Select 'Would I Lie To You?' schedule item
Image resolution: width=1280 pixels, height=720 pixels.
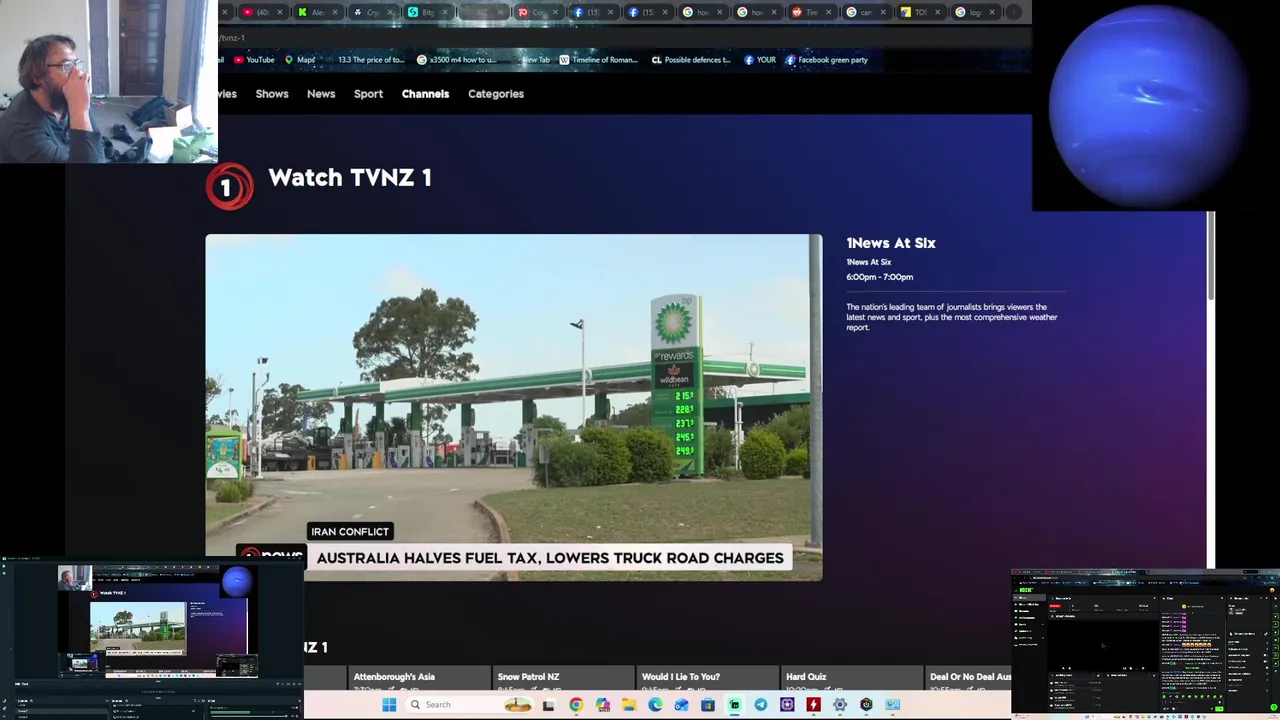pyautogui.click(x=680, y=677)
